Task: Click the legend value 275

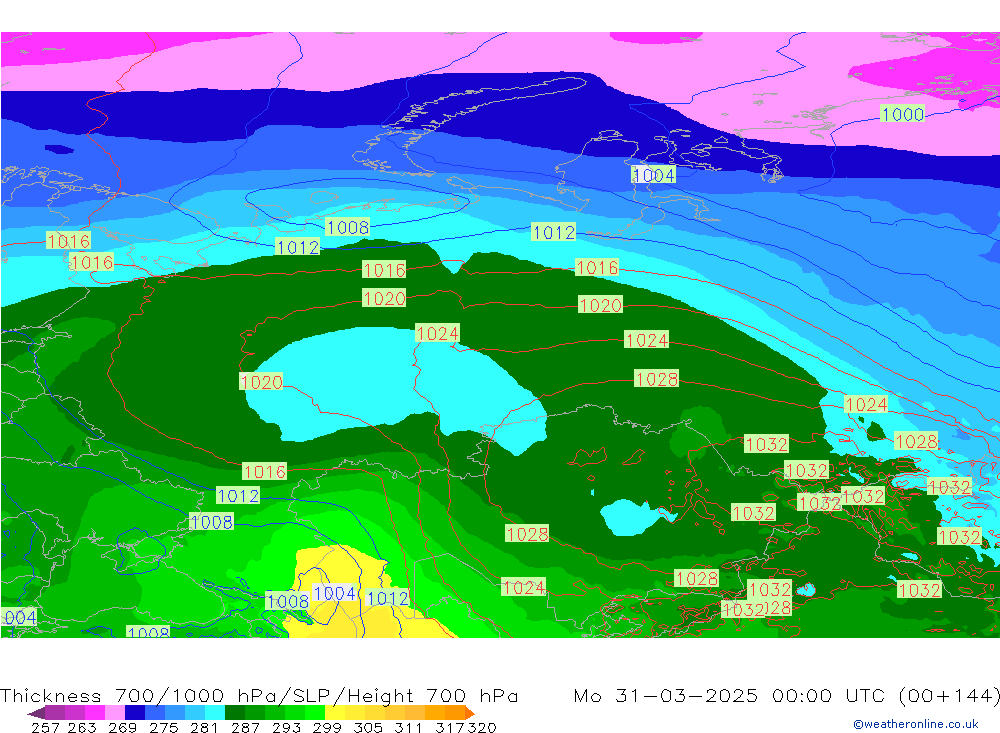Action: tap(163, 727)
